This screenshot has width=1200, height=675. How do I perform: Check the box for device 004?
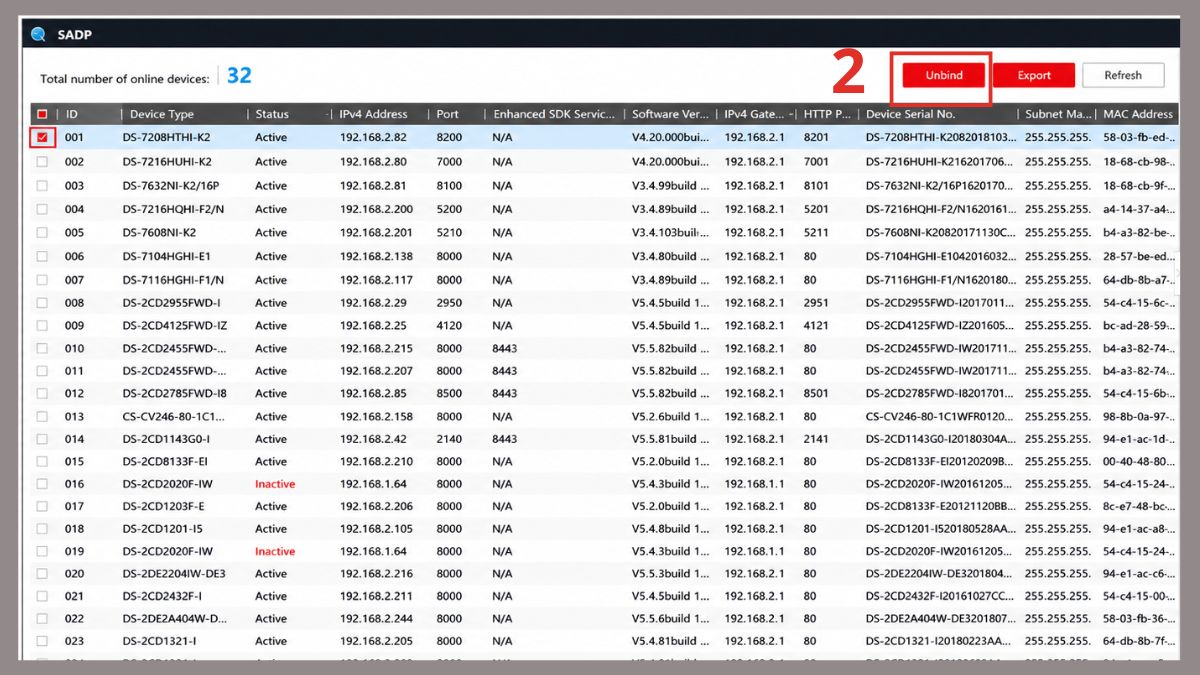pyautogui.click(x=42, y=209)
